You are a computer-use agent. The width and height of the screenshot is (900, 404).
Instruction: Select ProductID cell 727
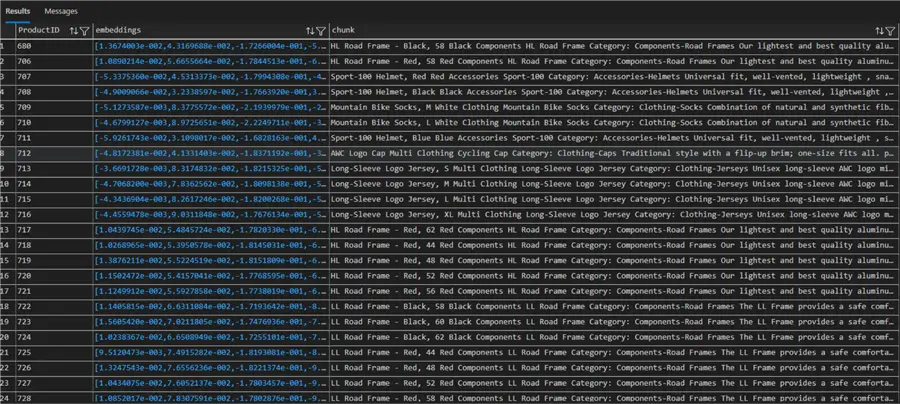point(54,383)
